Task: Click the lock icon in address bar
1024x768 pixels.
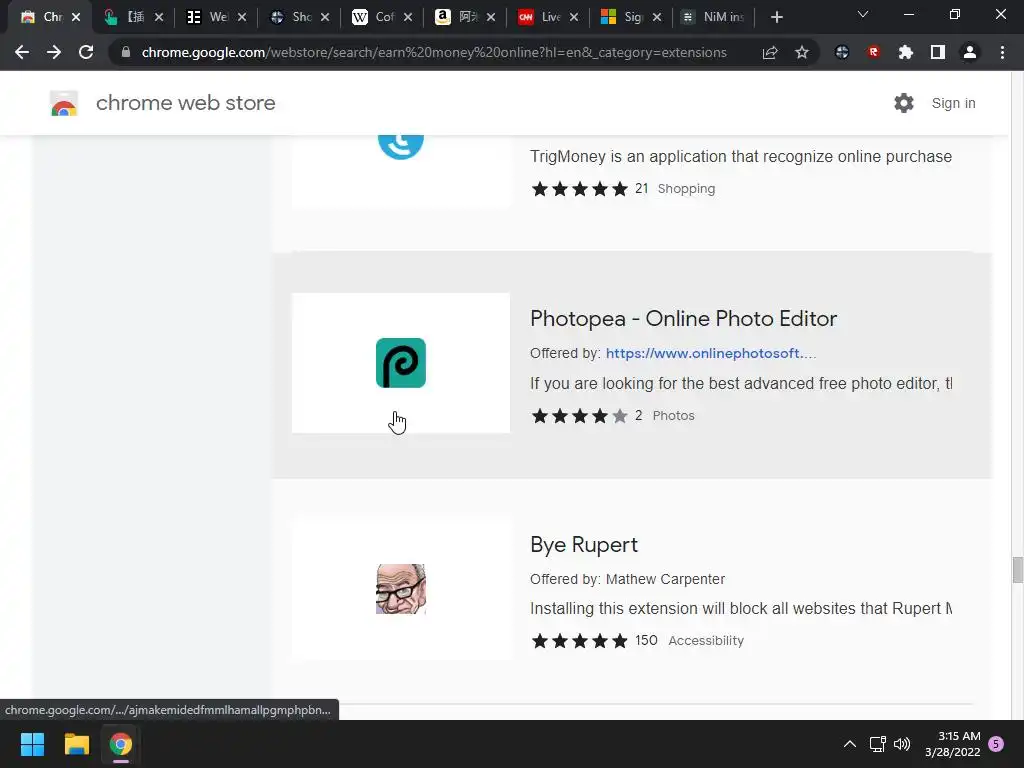Action: tap(126, 52)
